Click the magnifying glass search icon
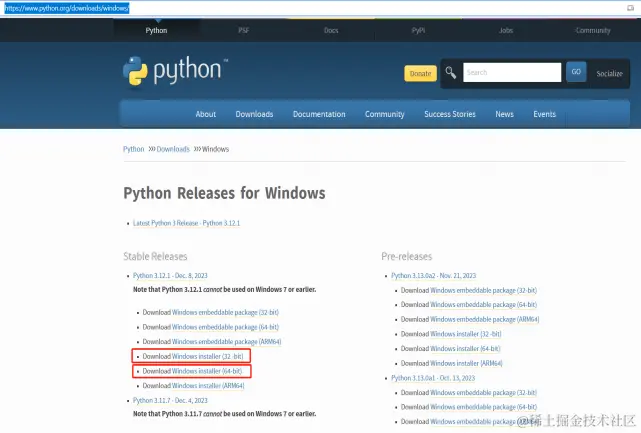The height and width of the screenshot is (433, 641). pyautogui.click(x=450, y=73)
